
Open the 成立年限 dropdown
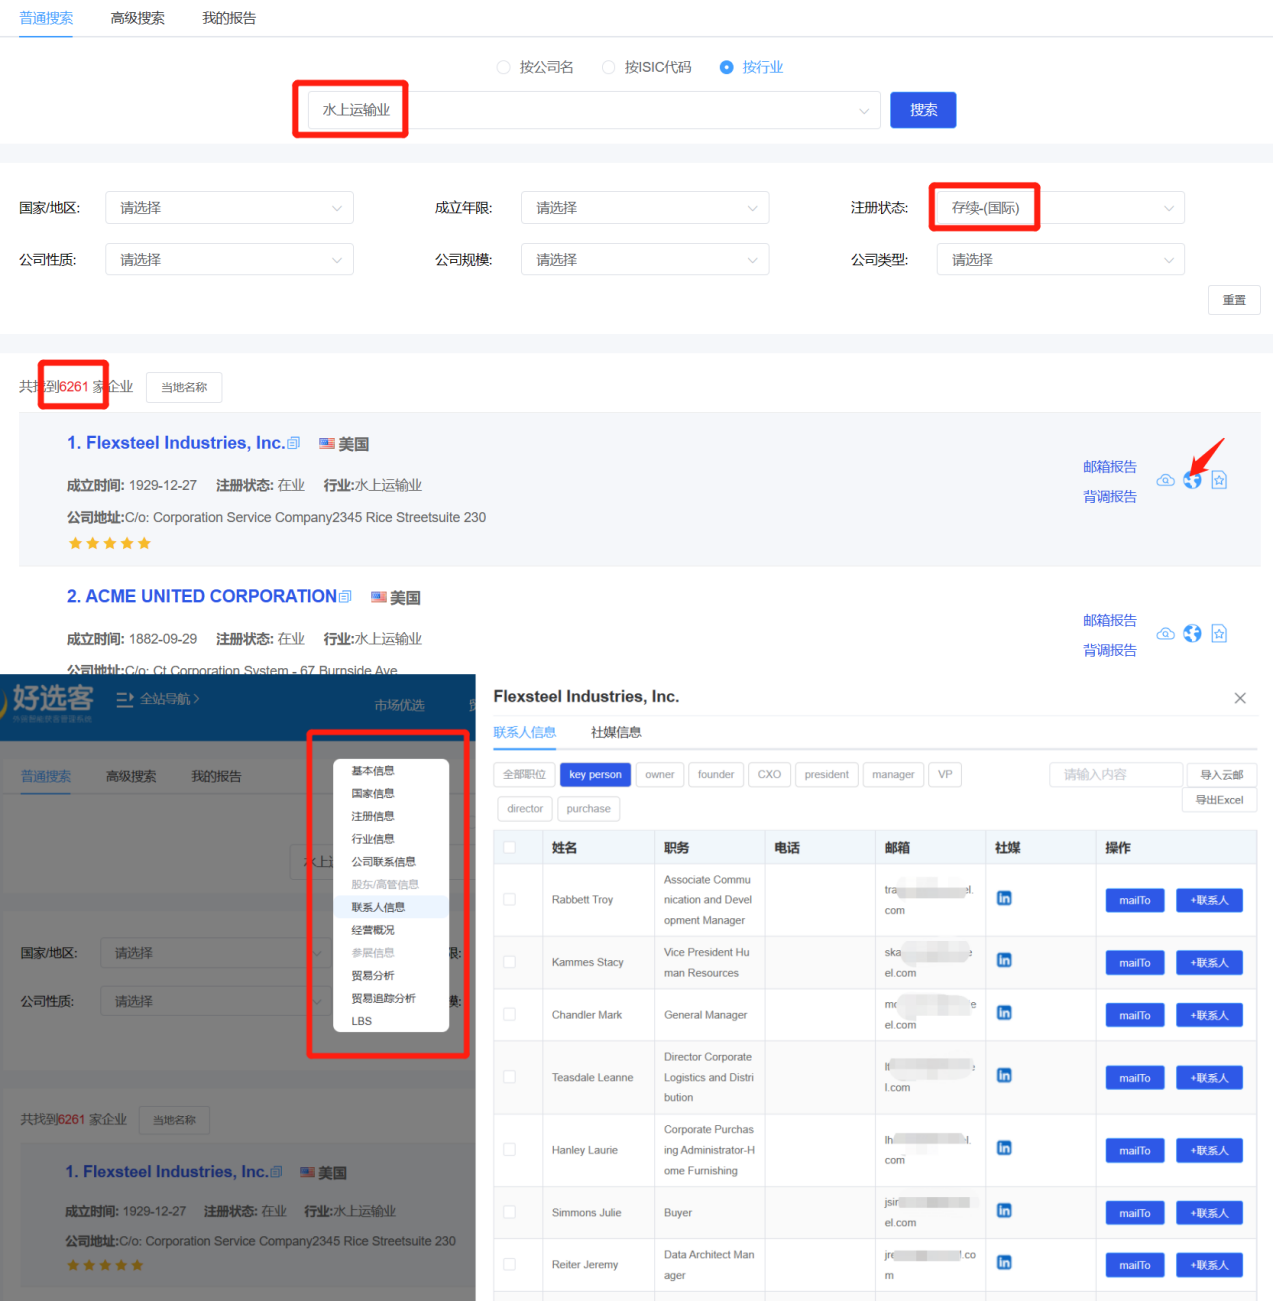[x=645, y=208]
